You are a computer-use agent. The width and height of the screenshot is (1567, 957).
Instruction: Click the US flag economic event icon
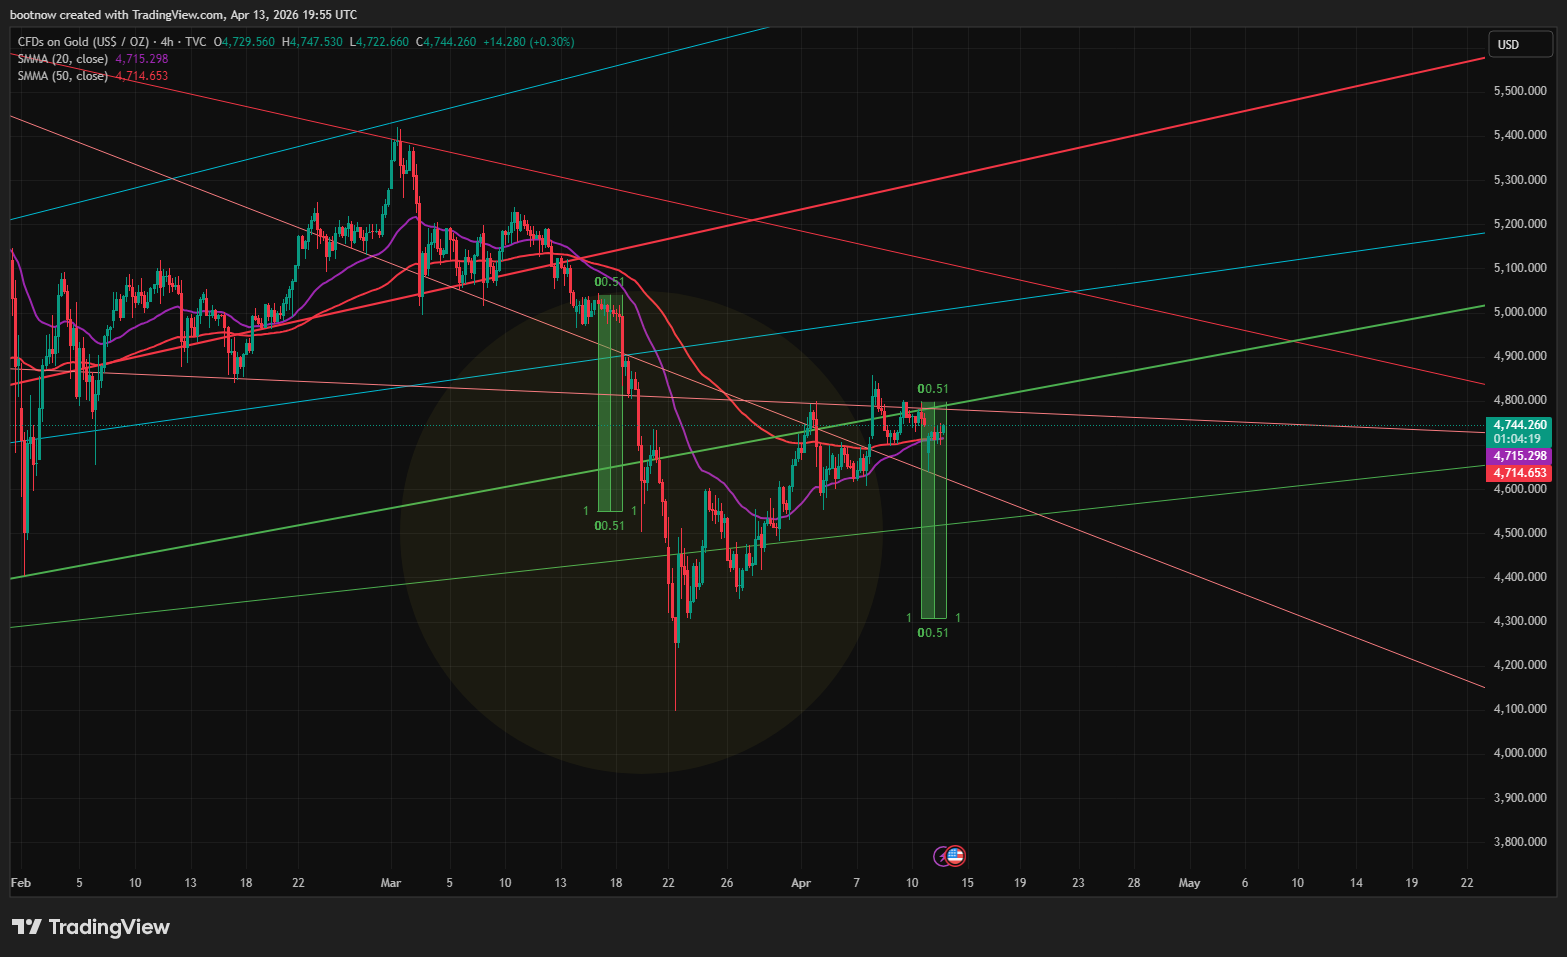pos(955,856)
